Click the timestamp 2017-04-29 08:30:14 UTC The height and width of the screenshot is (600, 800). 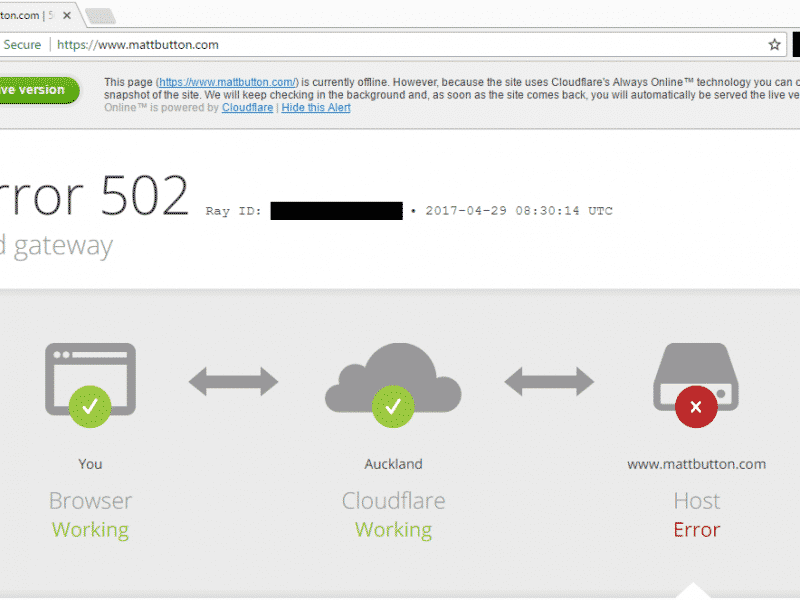tap(519, 211)
